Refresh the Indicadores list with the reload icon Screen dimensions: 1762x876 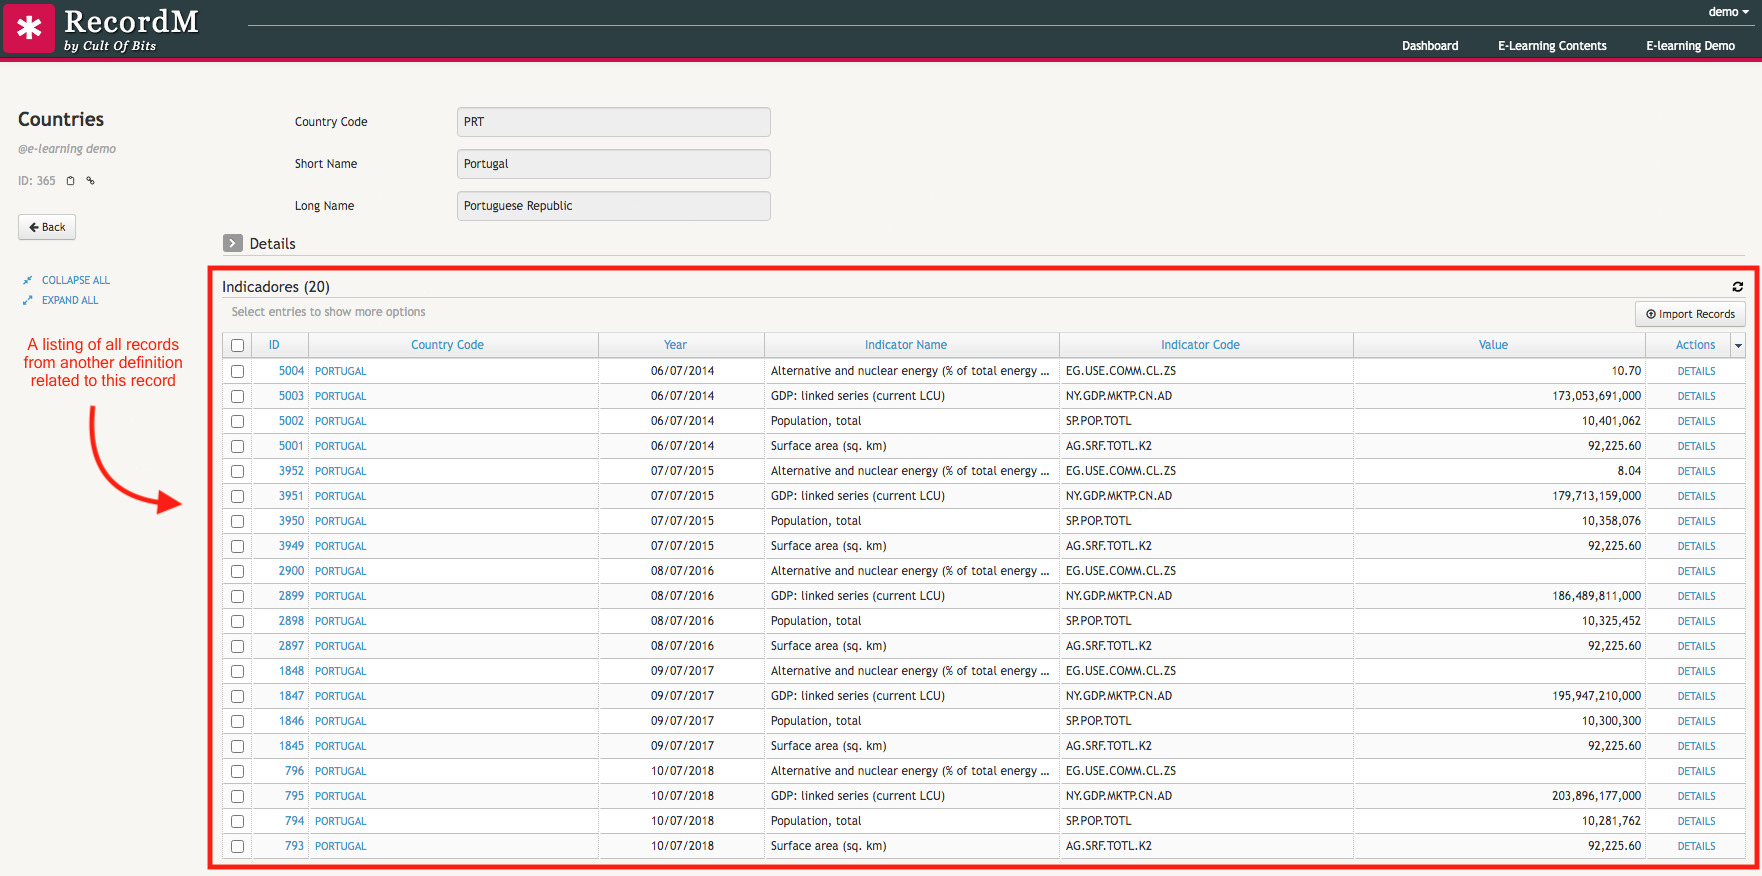pyautogui.click(x=1738, y=287)
